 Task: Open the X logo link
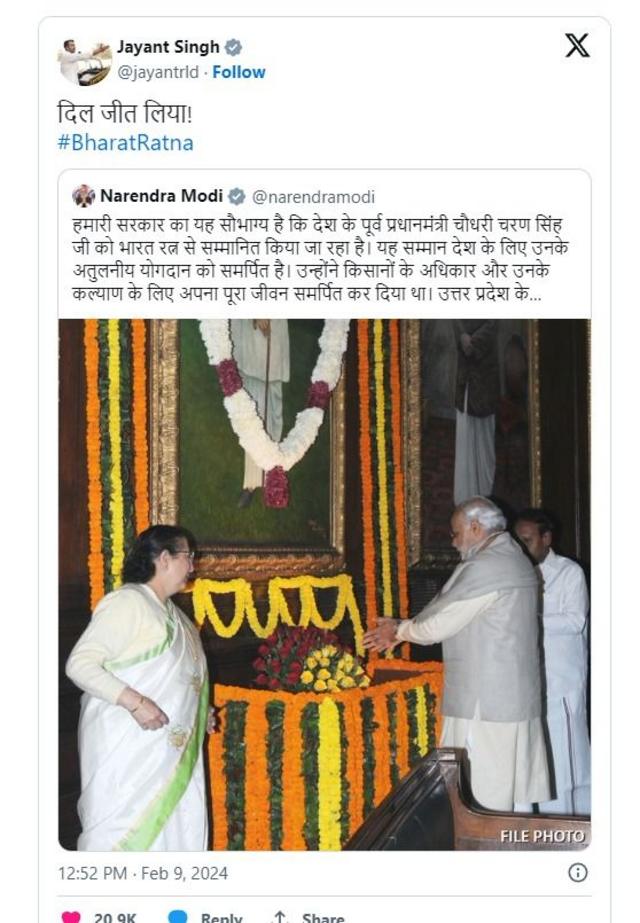(x=577, y=45)
